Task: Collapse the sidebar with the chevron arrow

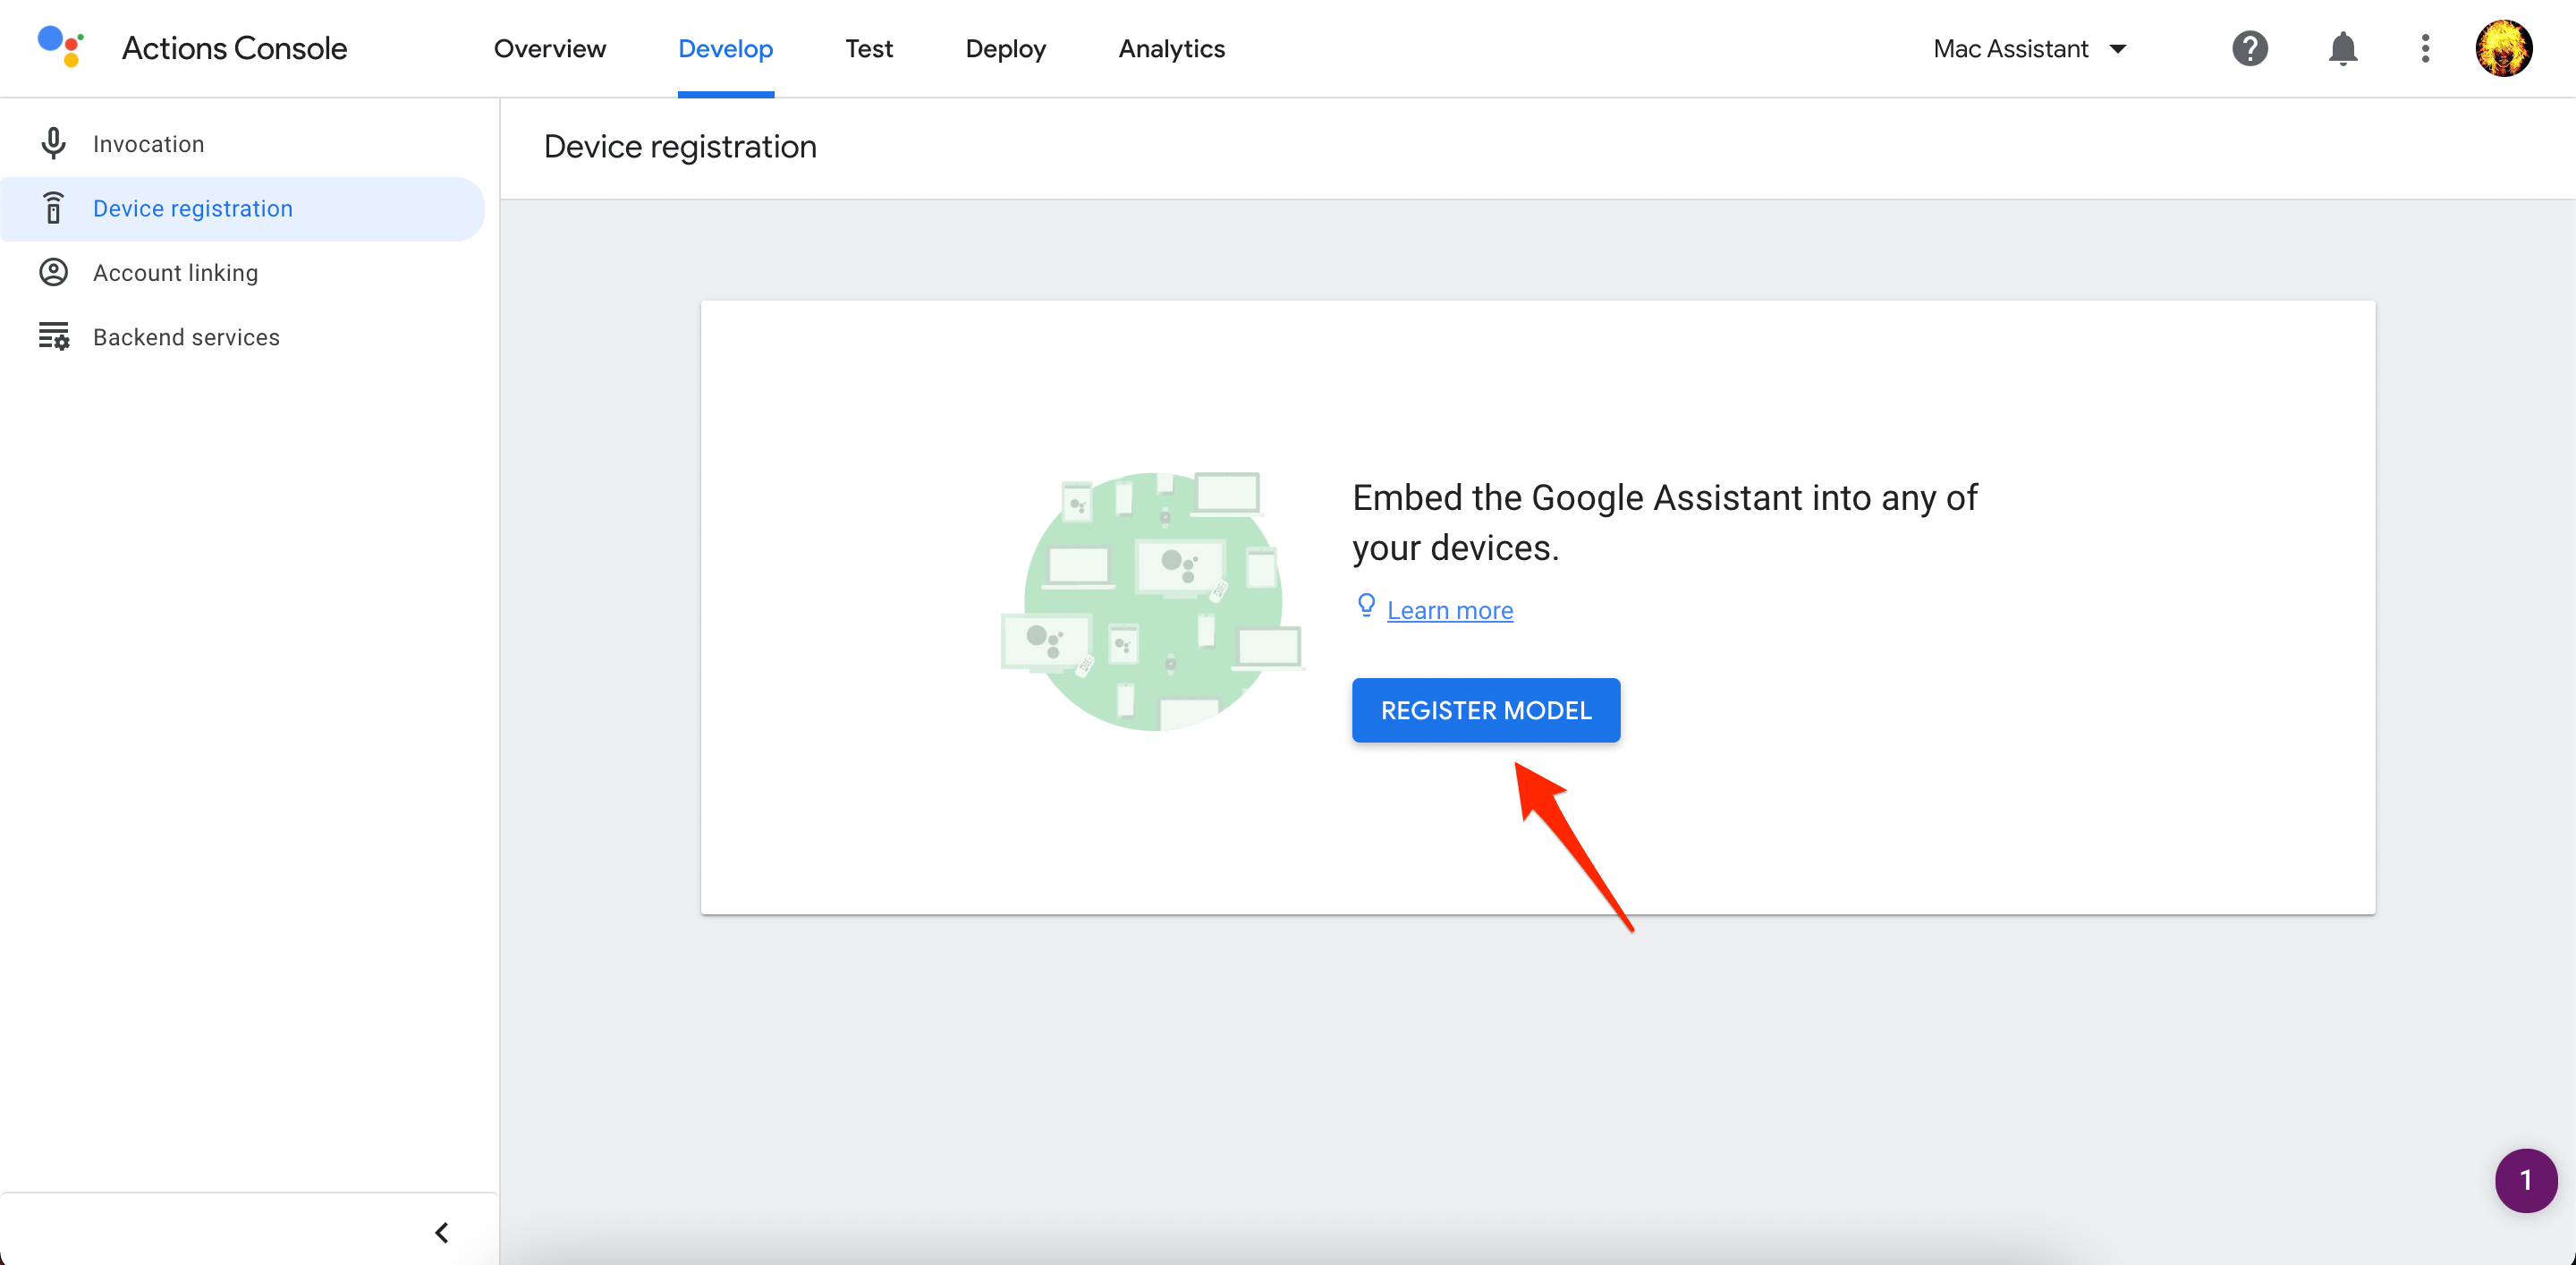Action: pos(441,1232)
